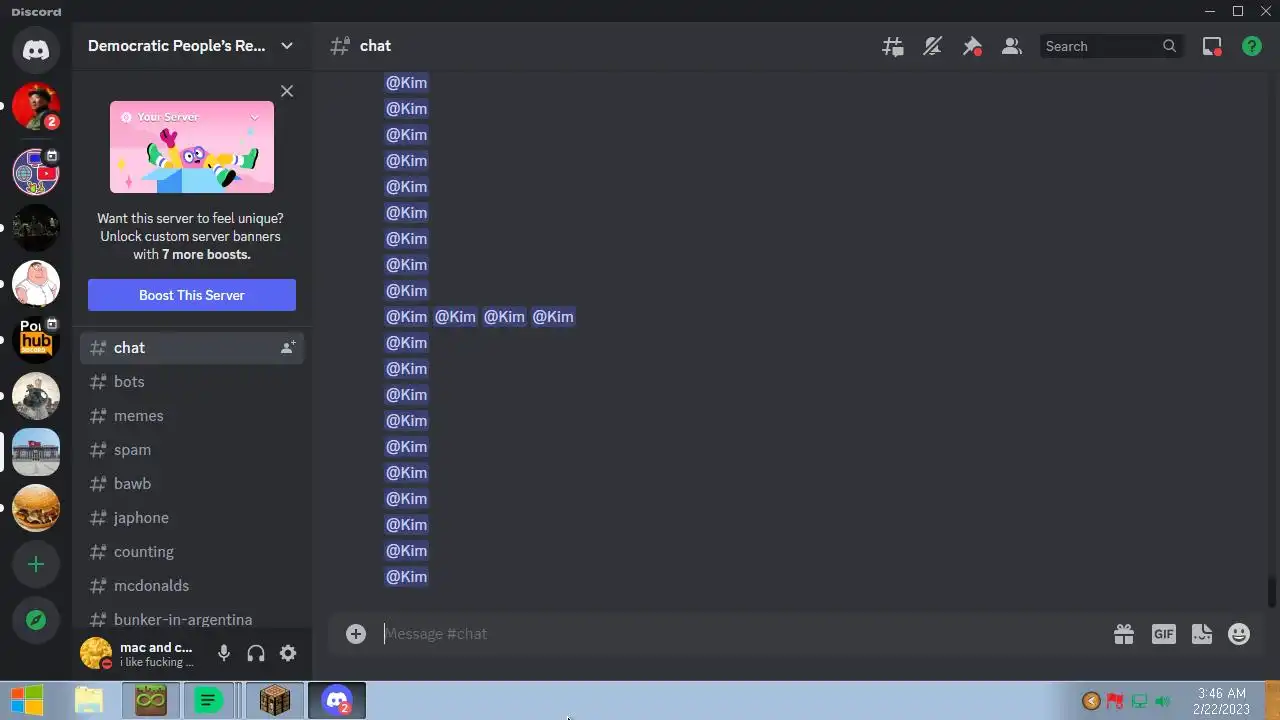Focus the Search field
The height and width of the screenshot is (720, 1280).
(1110, 46)
